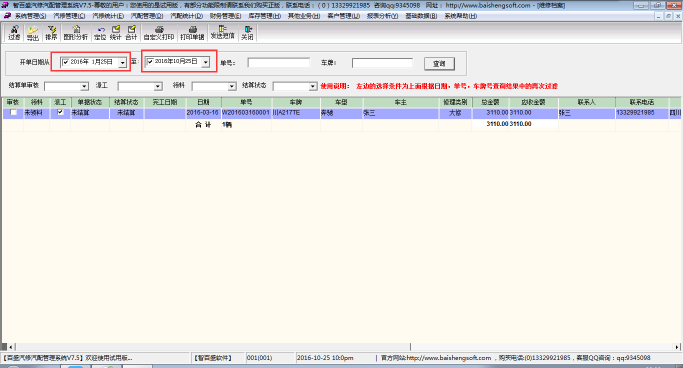The width and height of the screenshot is (683, 368).
Task: Click the 完工日期 column header
Action: pyautogui.click(x=165, y=102)
